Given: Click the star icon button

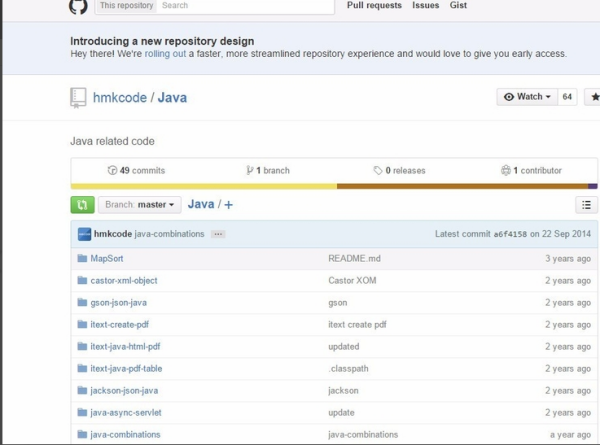Looking at the screenshot, I should pos(594,97).
